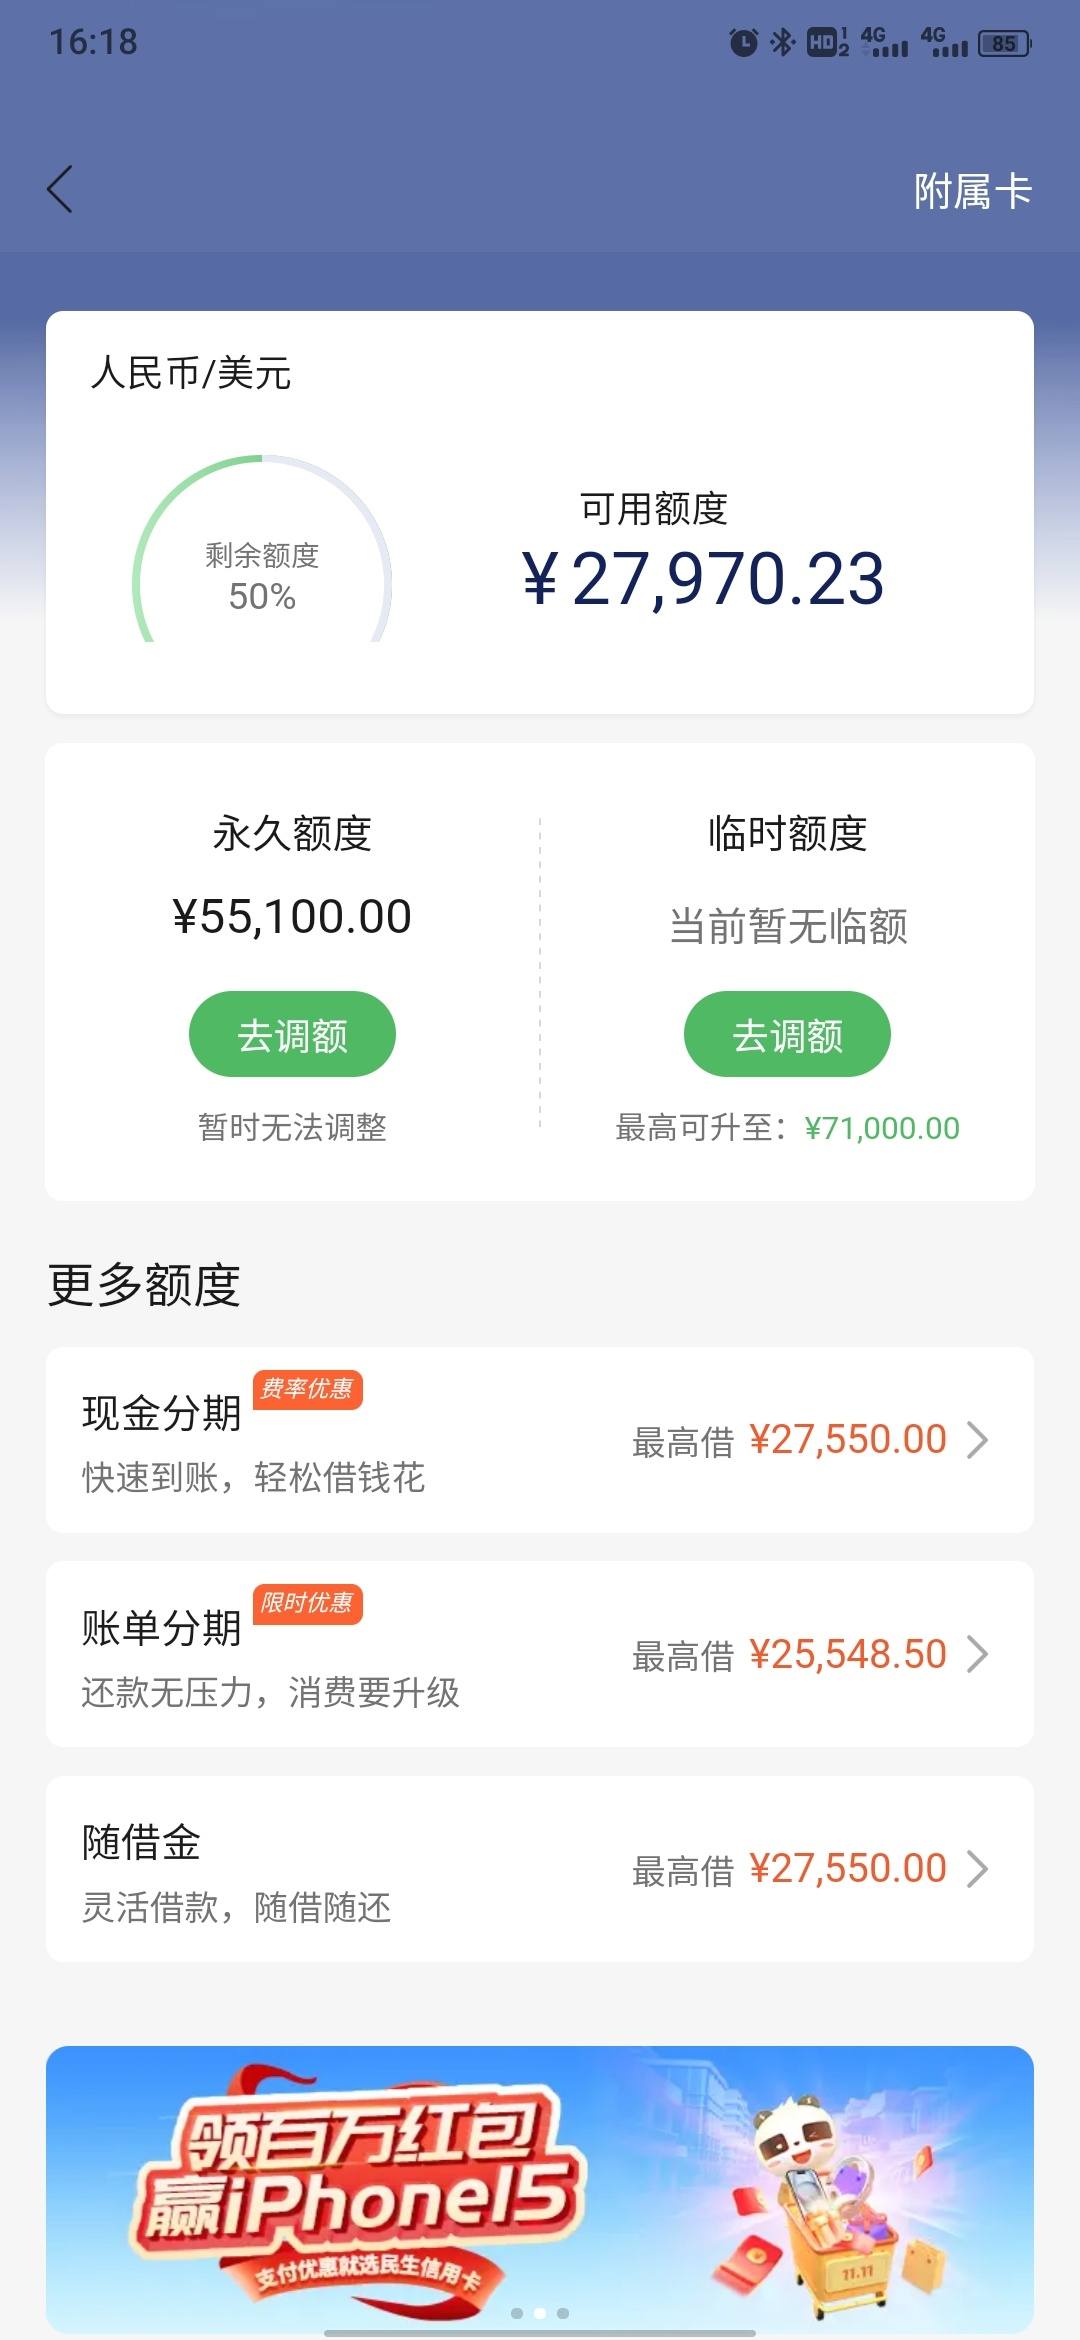Tap the battery level indicator

(x=1004, y=43)
